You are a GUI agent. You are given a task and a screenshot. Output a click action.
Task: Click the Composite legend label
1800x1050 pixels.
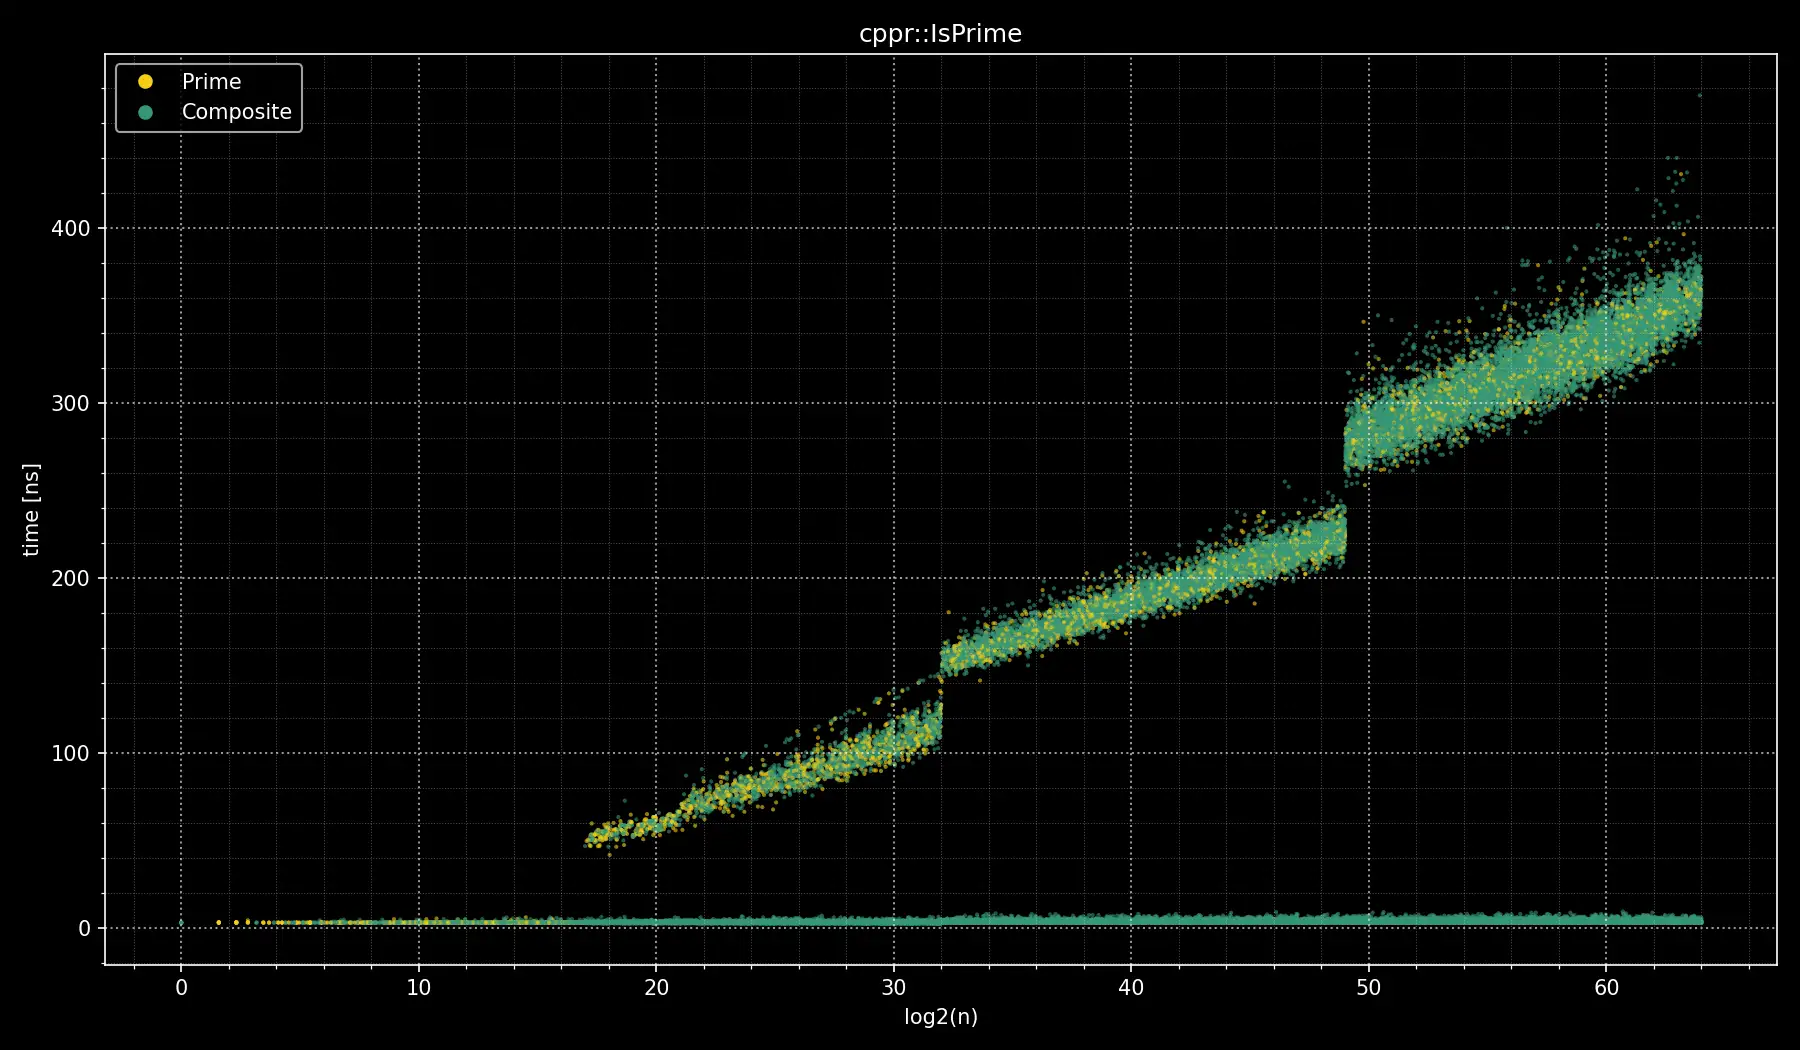click(237, 112)
